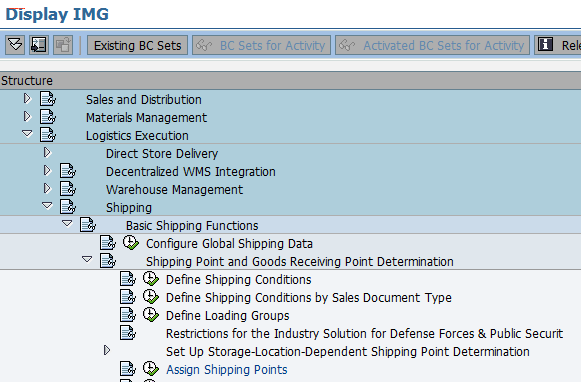Open documentation icon for Configure Global Shipping Data

tap(108, 243)
